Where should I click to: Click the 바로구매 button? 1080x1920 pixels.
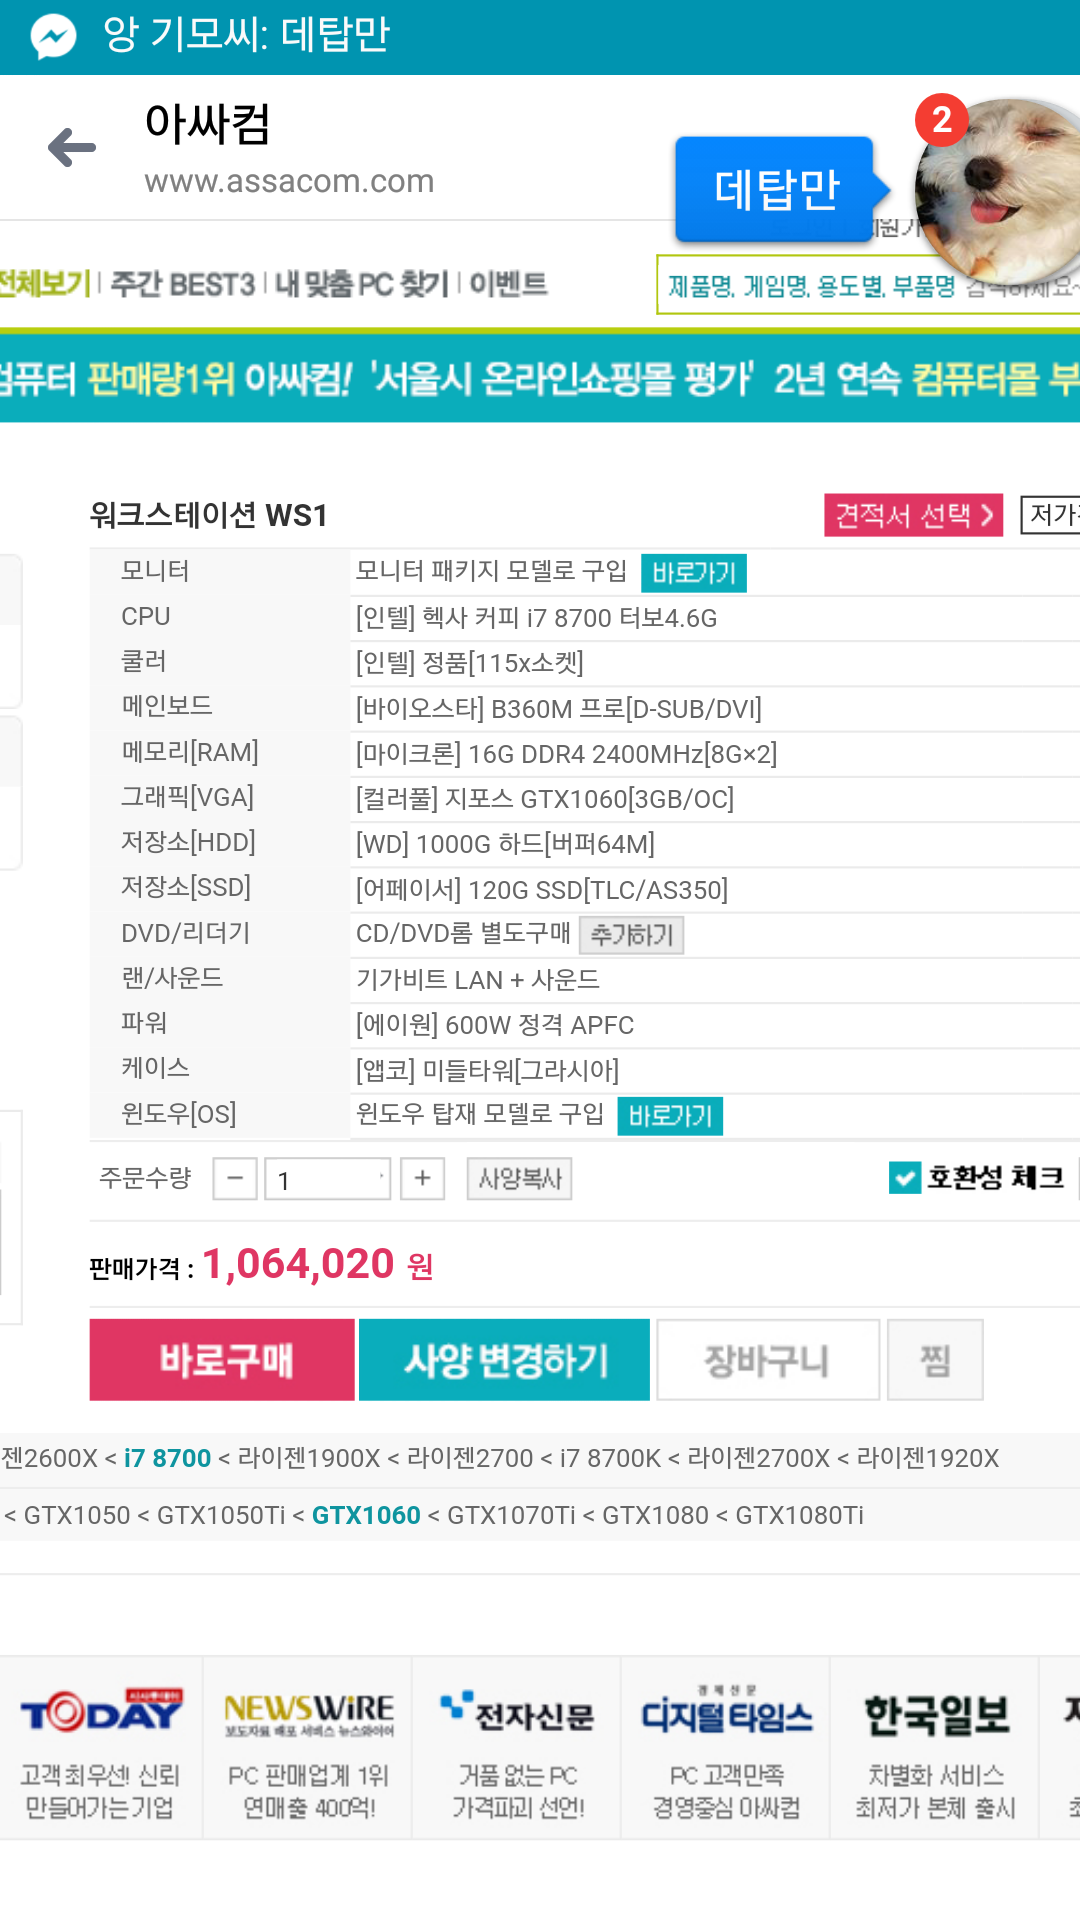(x=222, y=1360)
